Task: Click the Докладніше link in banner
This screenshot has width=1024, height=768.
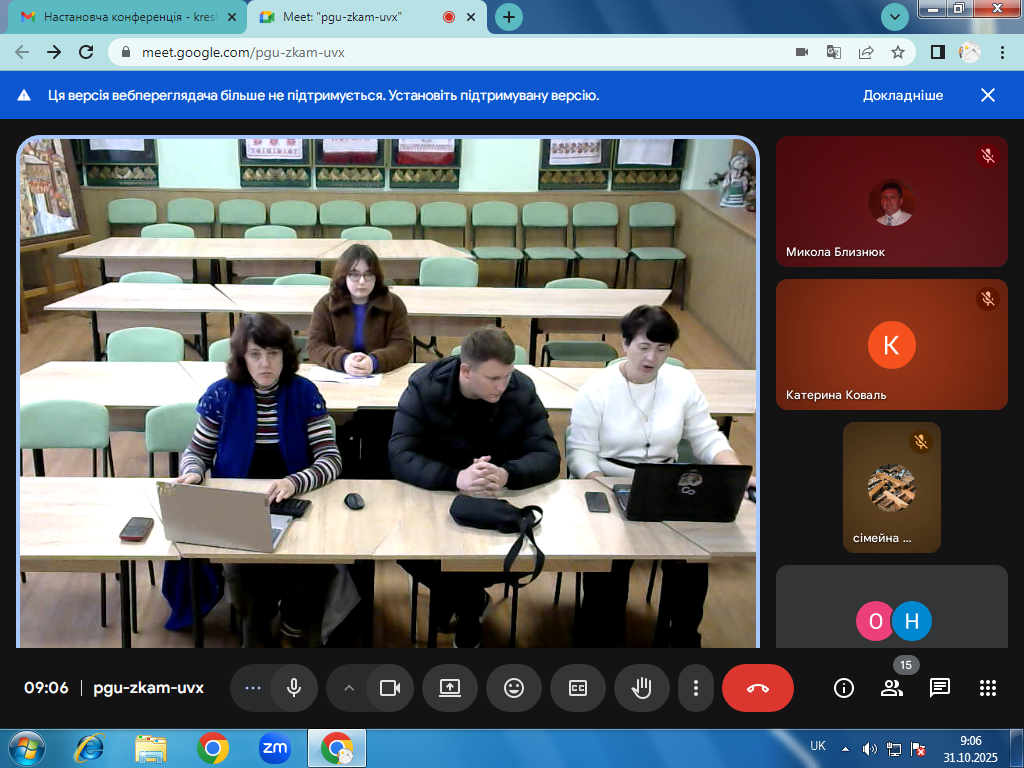Action: point(903,95)
